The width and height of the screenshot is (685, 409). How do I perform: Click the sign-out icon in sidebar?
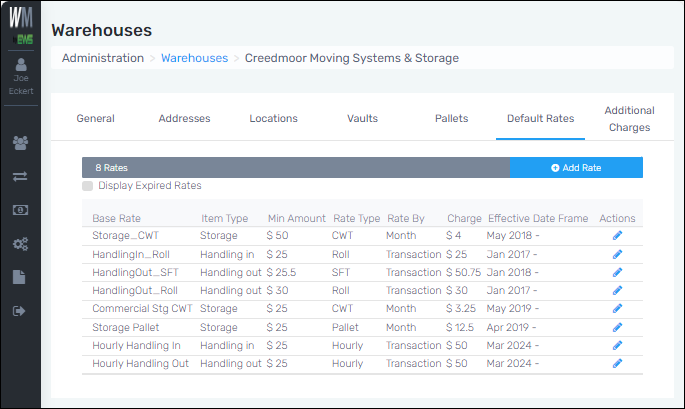[19, 311]
